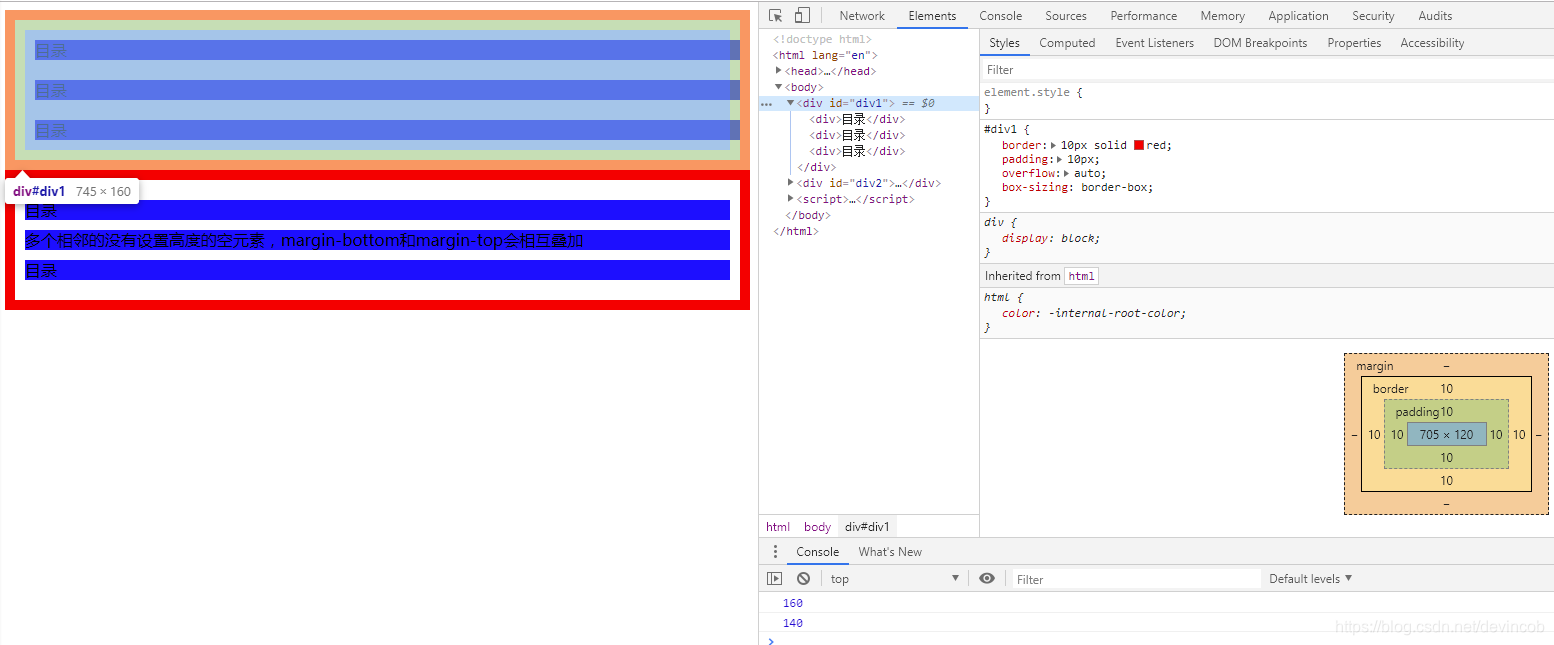Click the display: block declaration
Viewport: 1554px width, 645px height.
1051,238
